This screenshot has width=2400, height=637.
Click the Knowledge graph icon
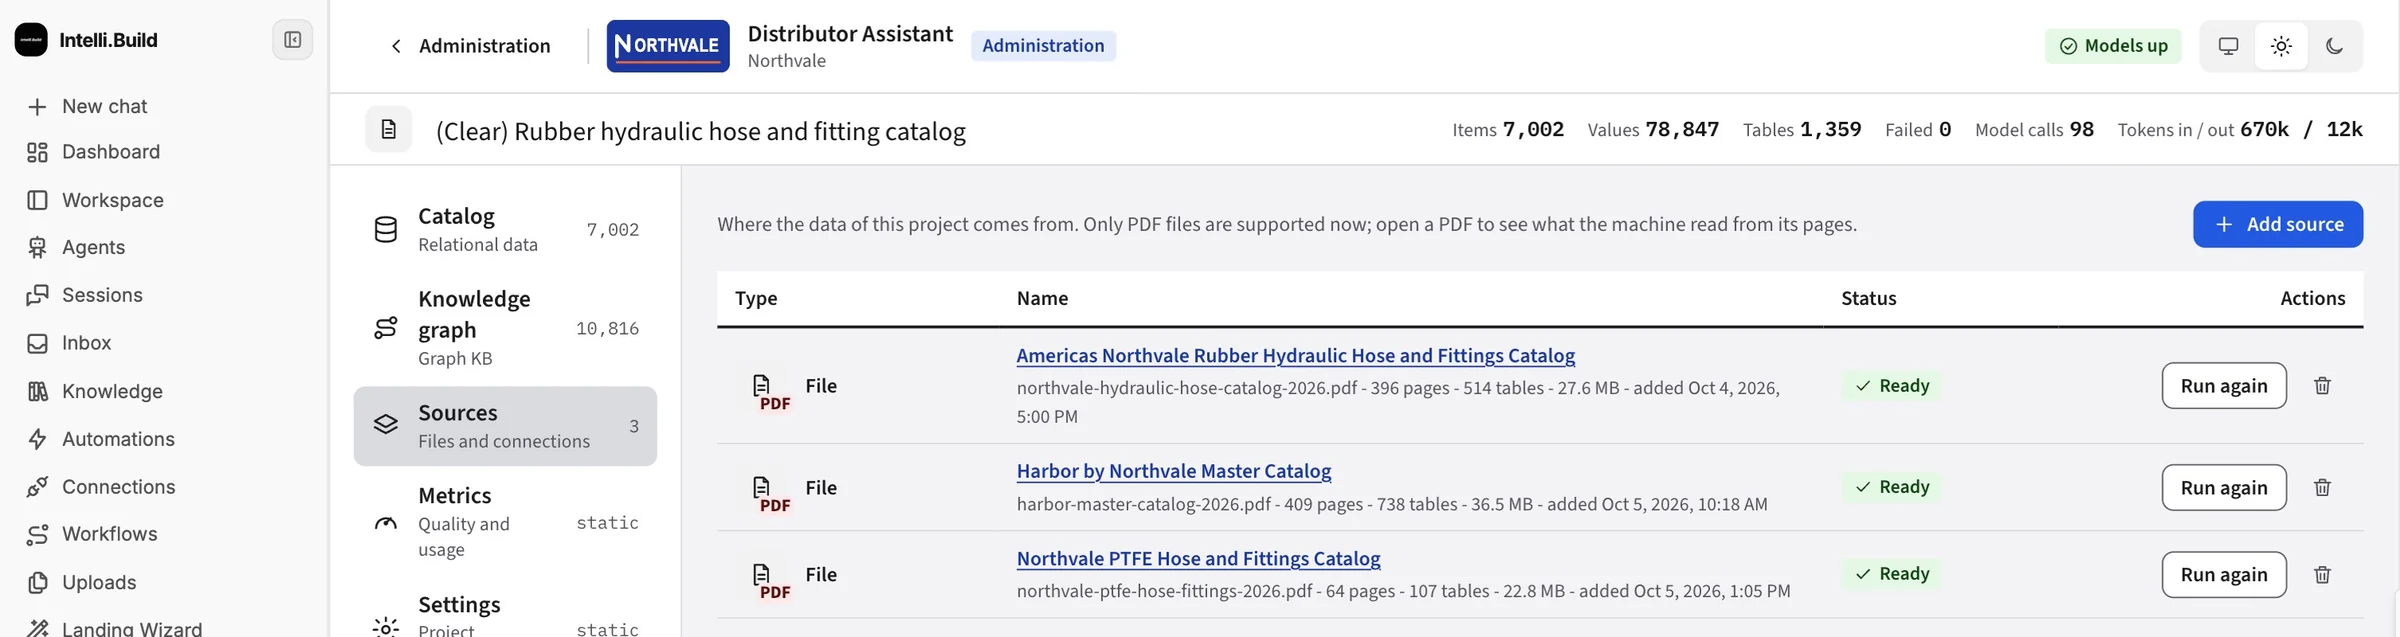point(386,328)
